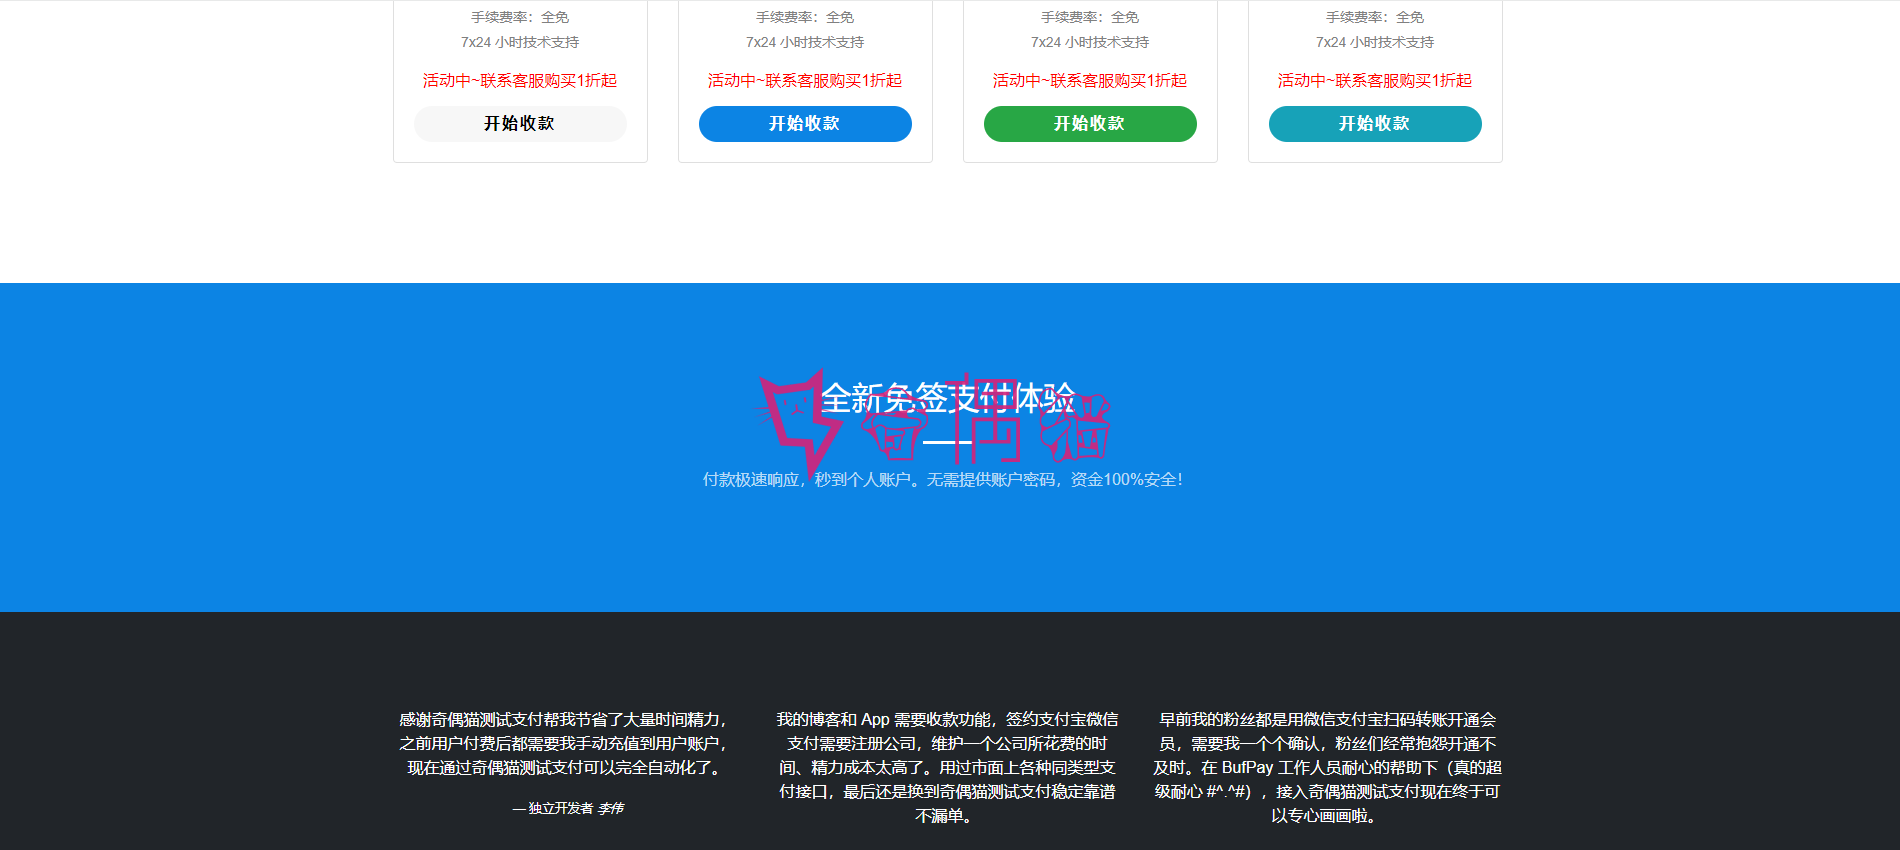Click the green 开始收款 button

pyautogui.click(x=1090, y=124)
